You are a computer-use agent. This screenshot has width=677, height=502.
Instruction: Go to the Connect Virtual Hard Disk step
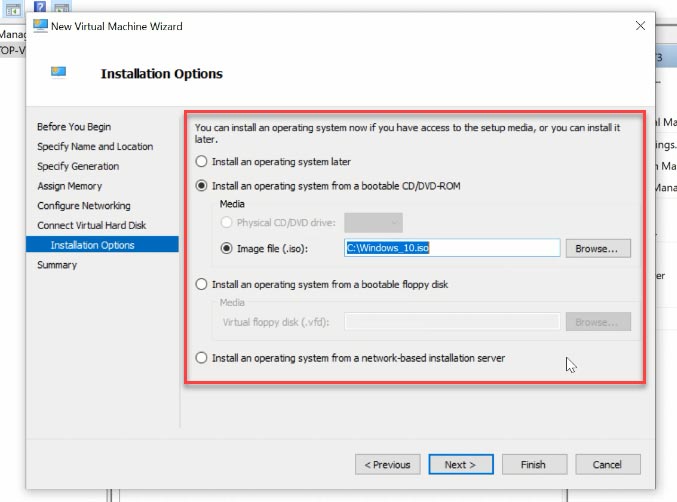pyautogui.click(x=92, y=225)
